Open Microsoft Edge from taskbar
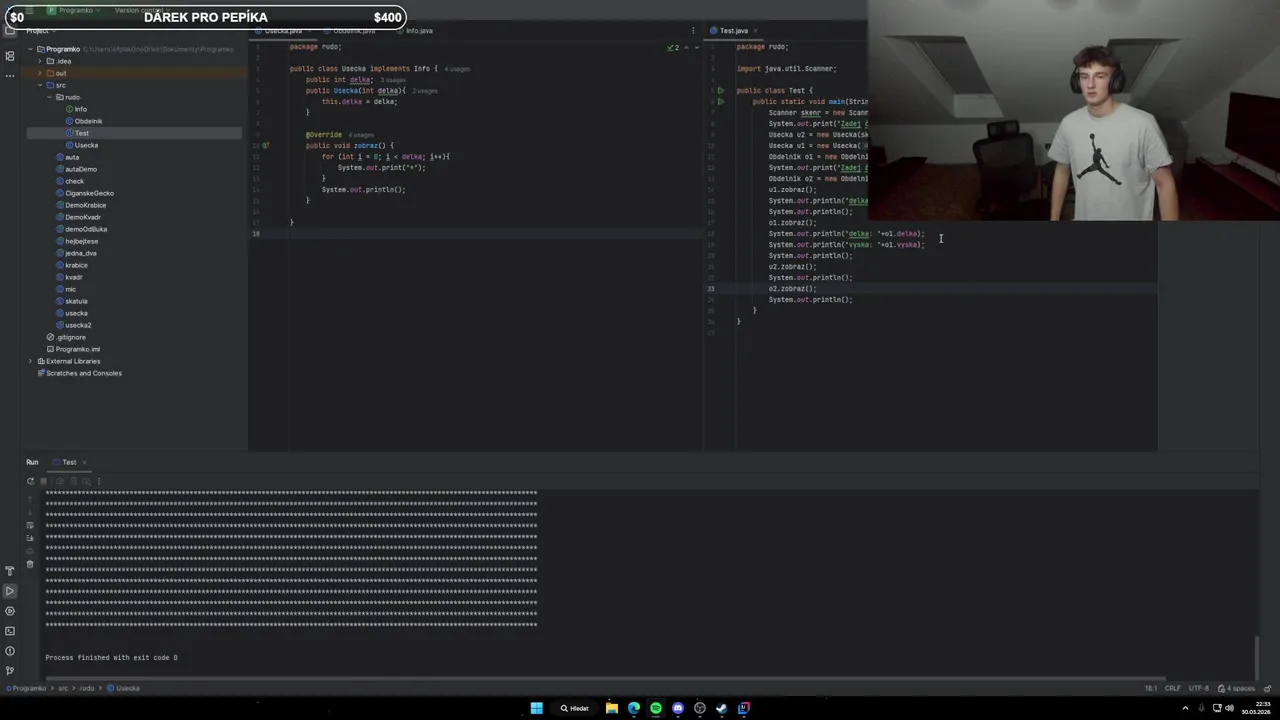 tap(634, 708)
